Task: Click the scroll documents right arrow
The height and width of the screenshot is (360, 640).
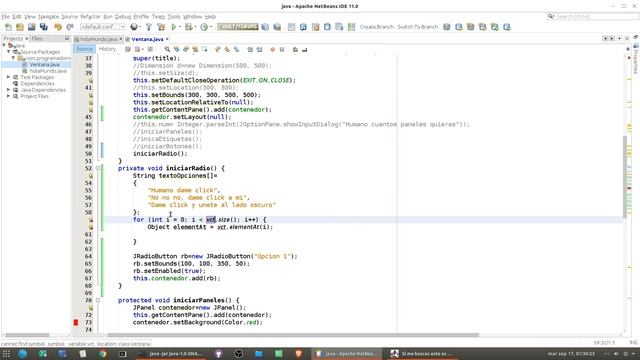Action: click(x=612, y=39)
